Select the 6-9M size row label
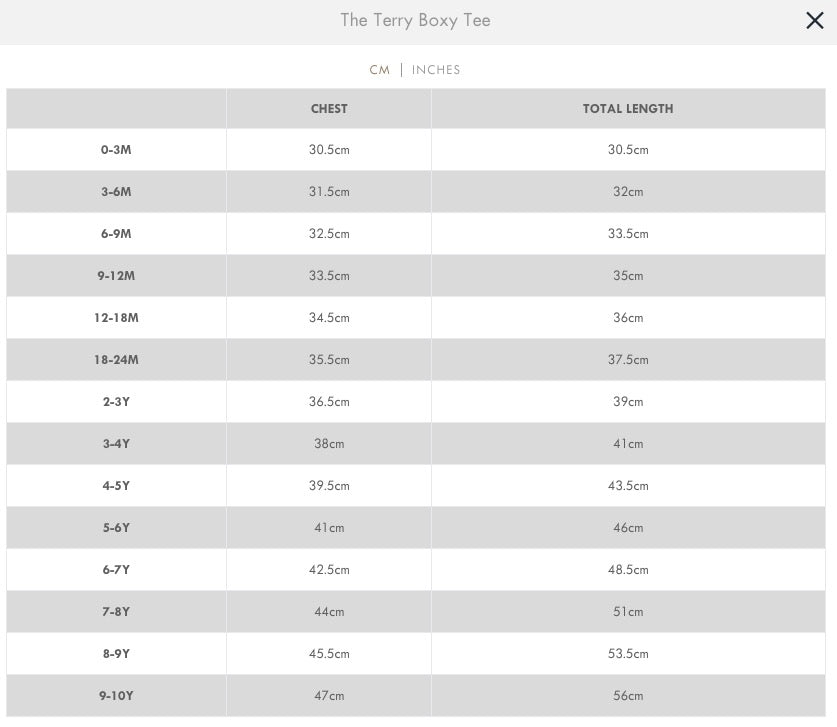The image size is (837, 727). pyautogui.click(x=116, y=234)
